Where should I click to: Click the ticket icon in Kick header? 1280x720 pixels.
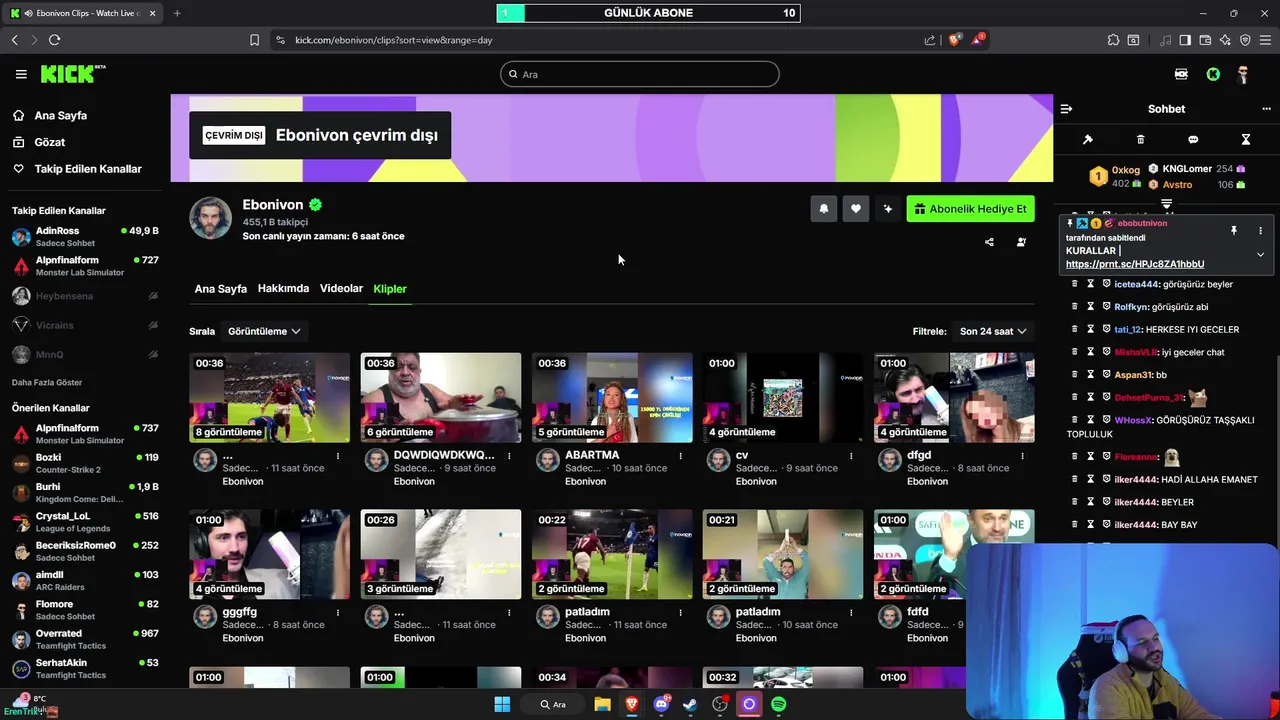[1181, 74]
